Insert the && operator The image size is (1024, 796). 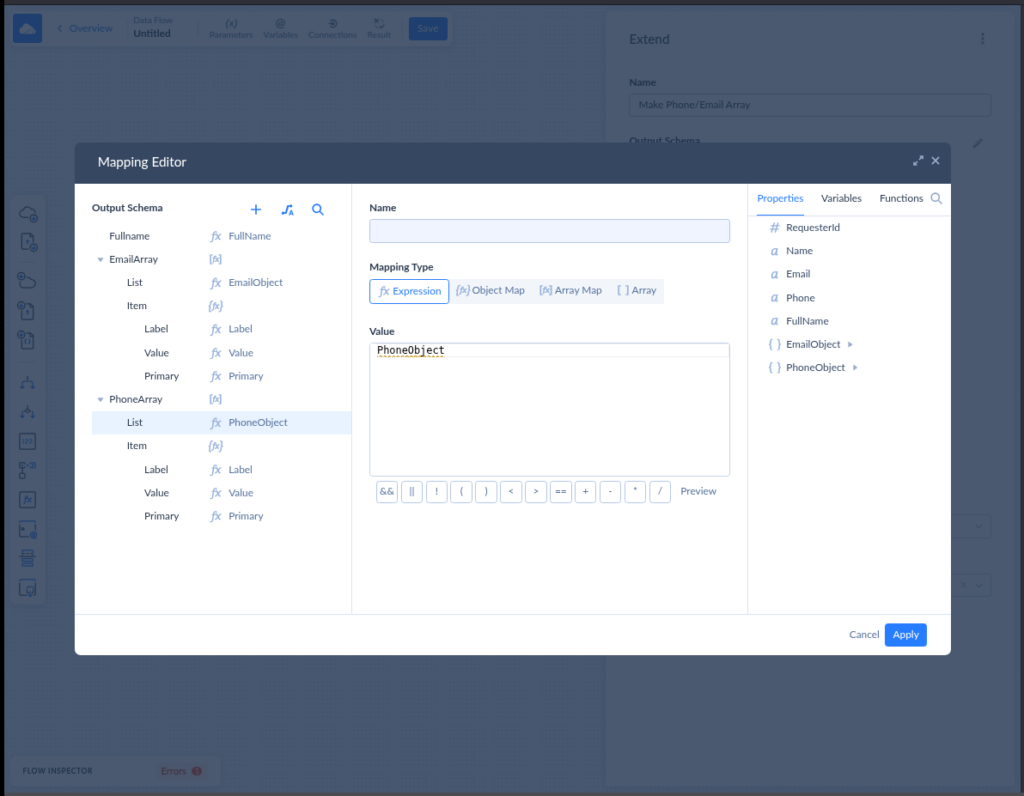pos(387,492)
